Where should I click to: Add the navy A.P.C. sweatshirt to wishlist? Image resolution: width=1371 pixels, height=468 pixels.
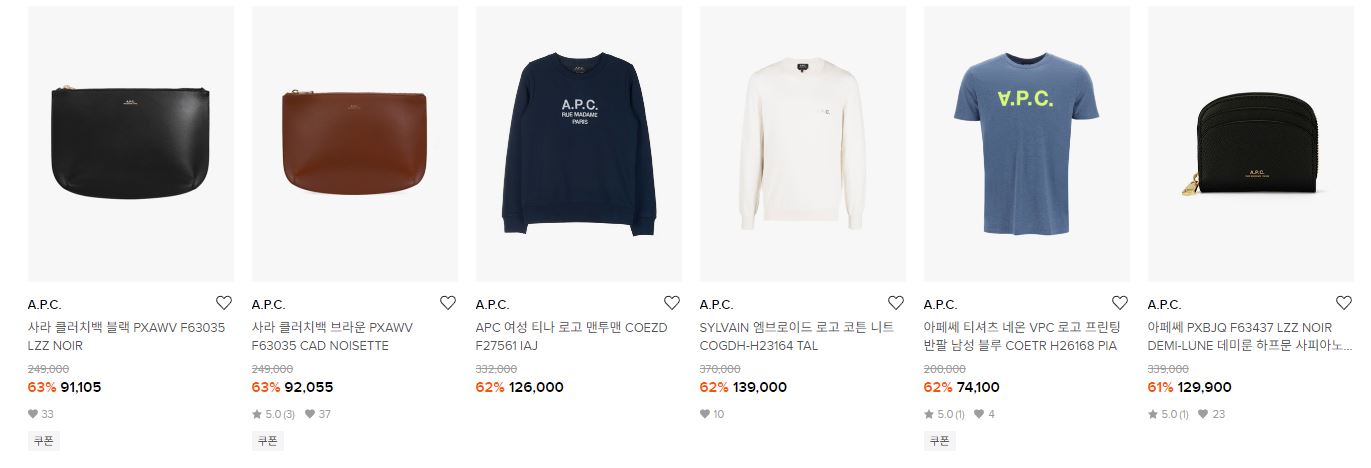coord(672,303)
